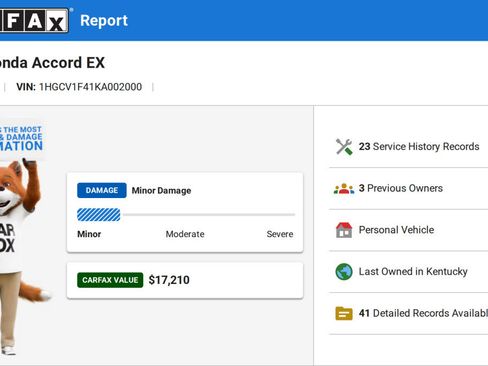Click the $17,210 CARFAX value amount
488x366 pixels.
[169, 280]
